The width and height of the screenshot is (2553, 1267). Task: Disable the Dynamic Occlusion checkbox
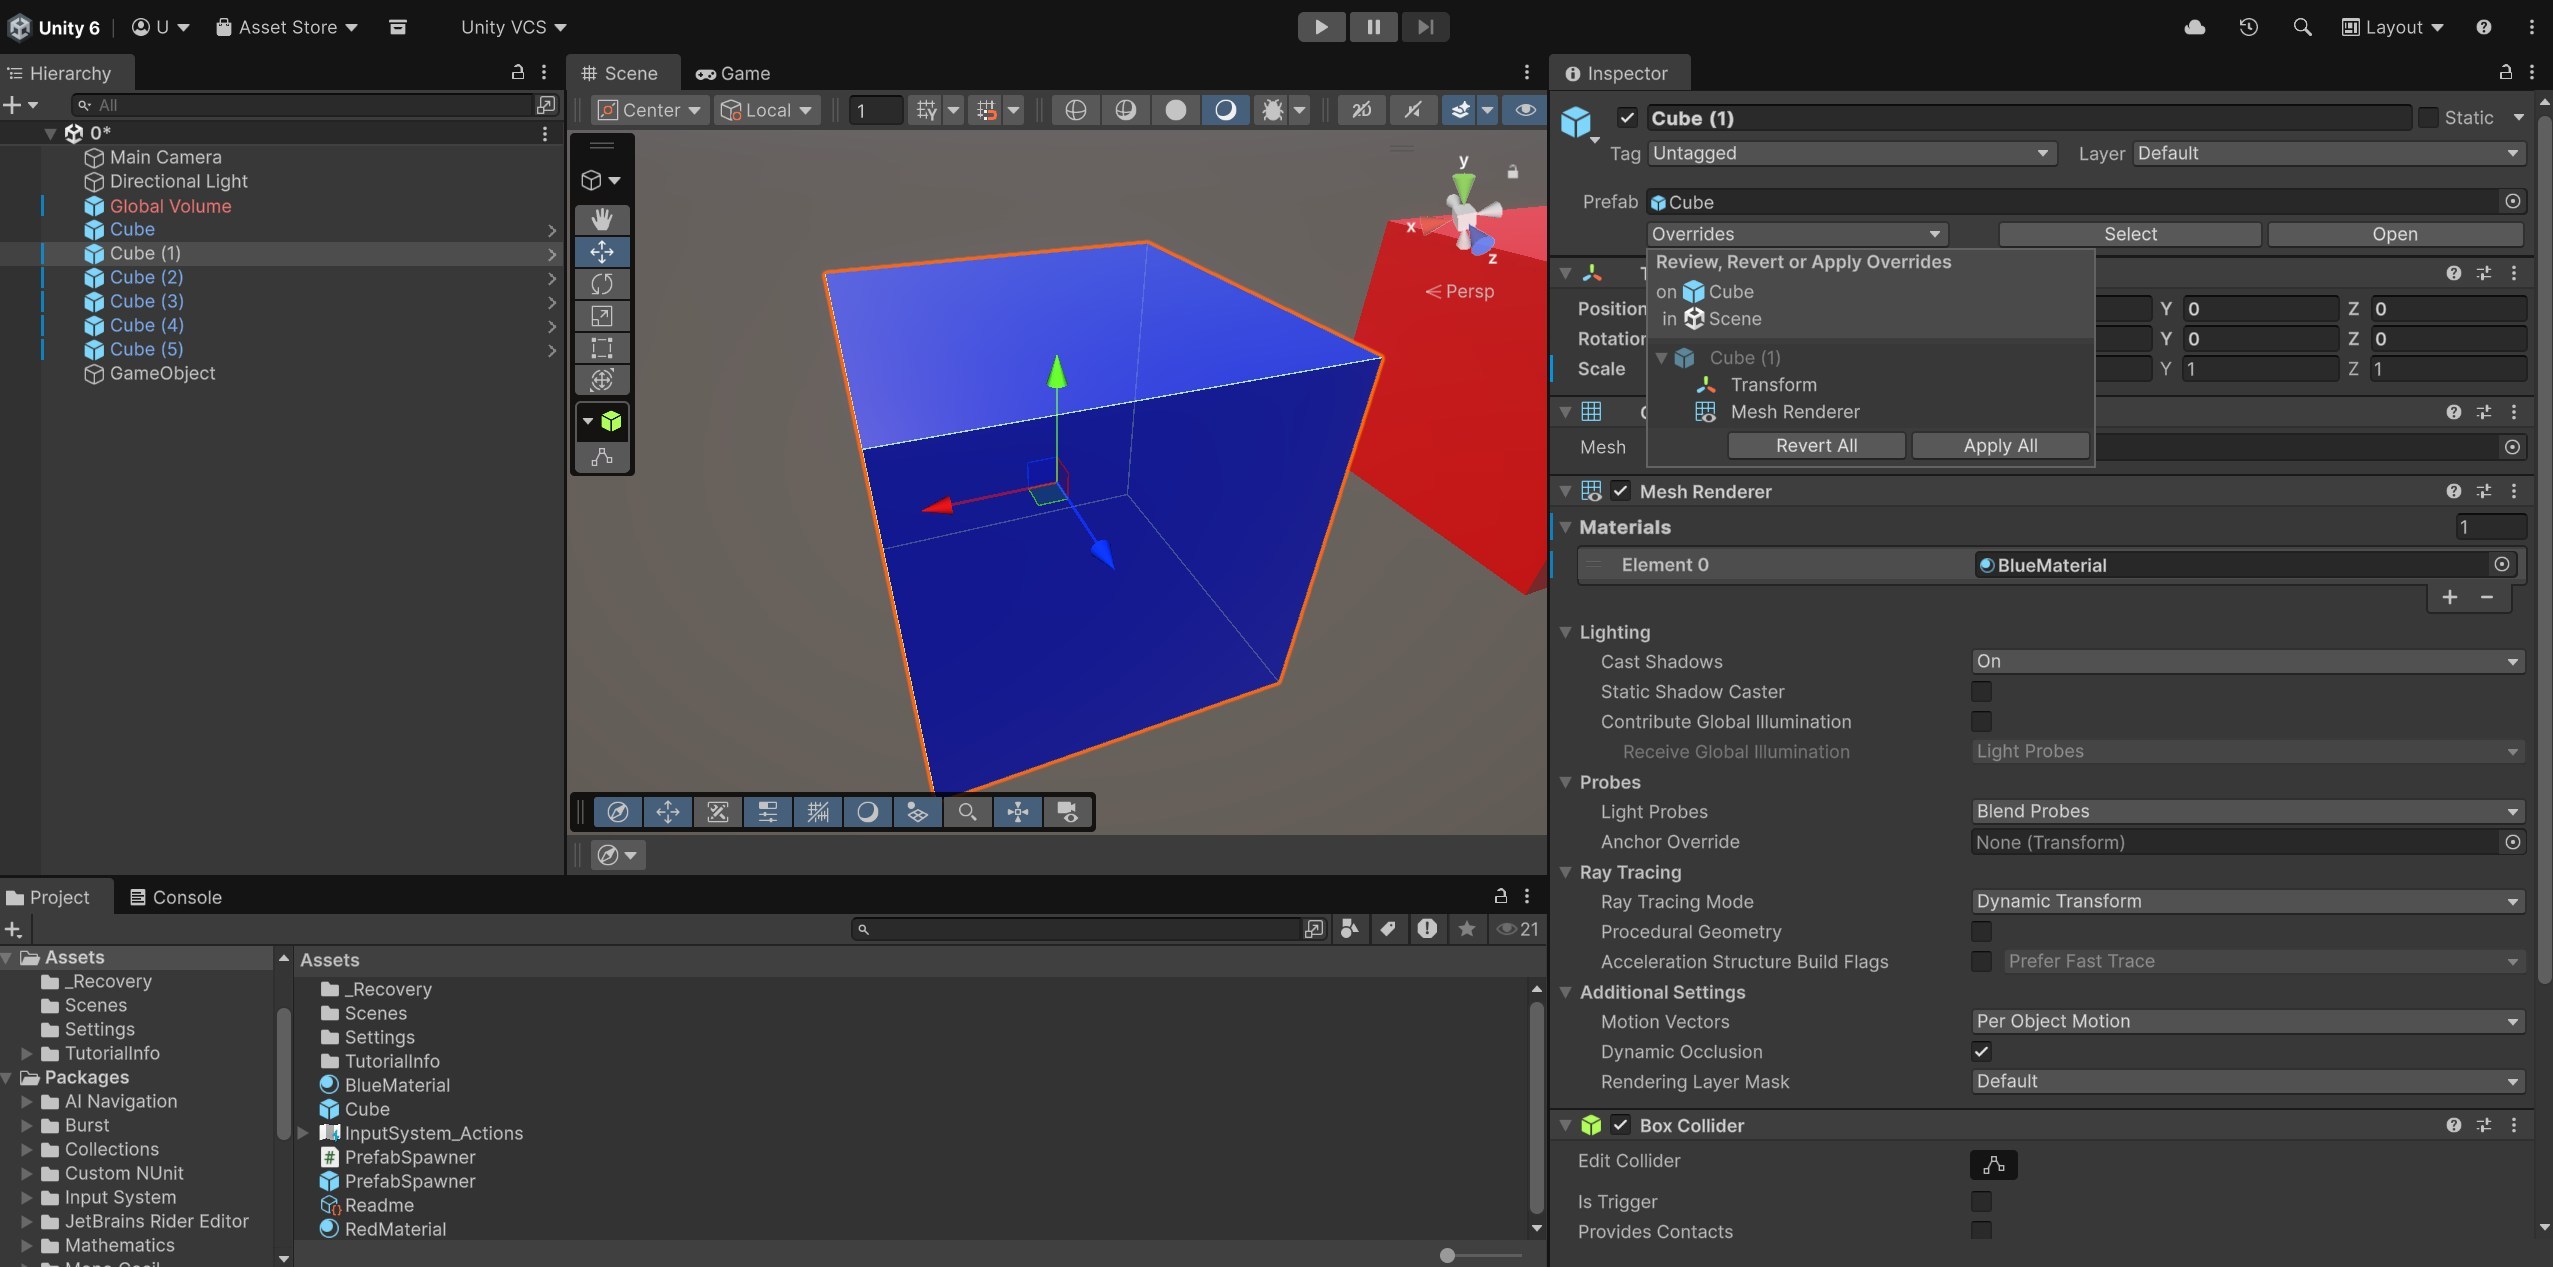1981,1051
